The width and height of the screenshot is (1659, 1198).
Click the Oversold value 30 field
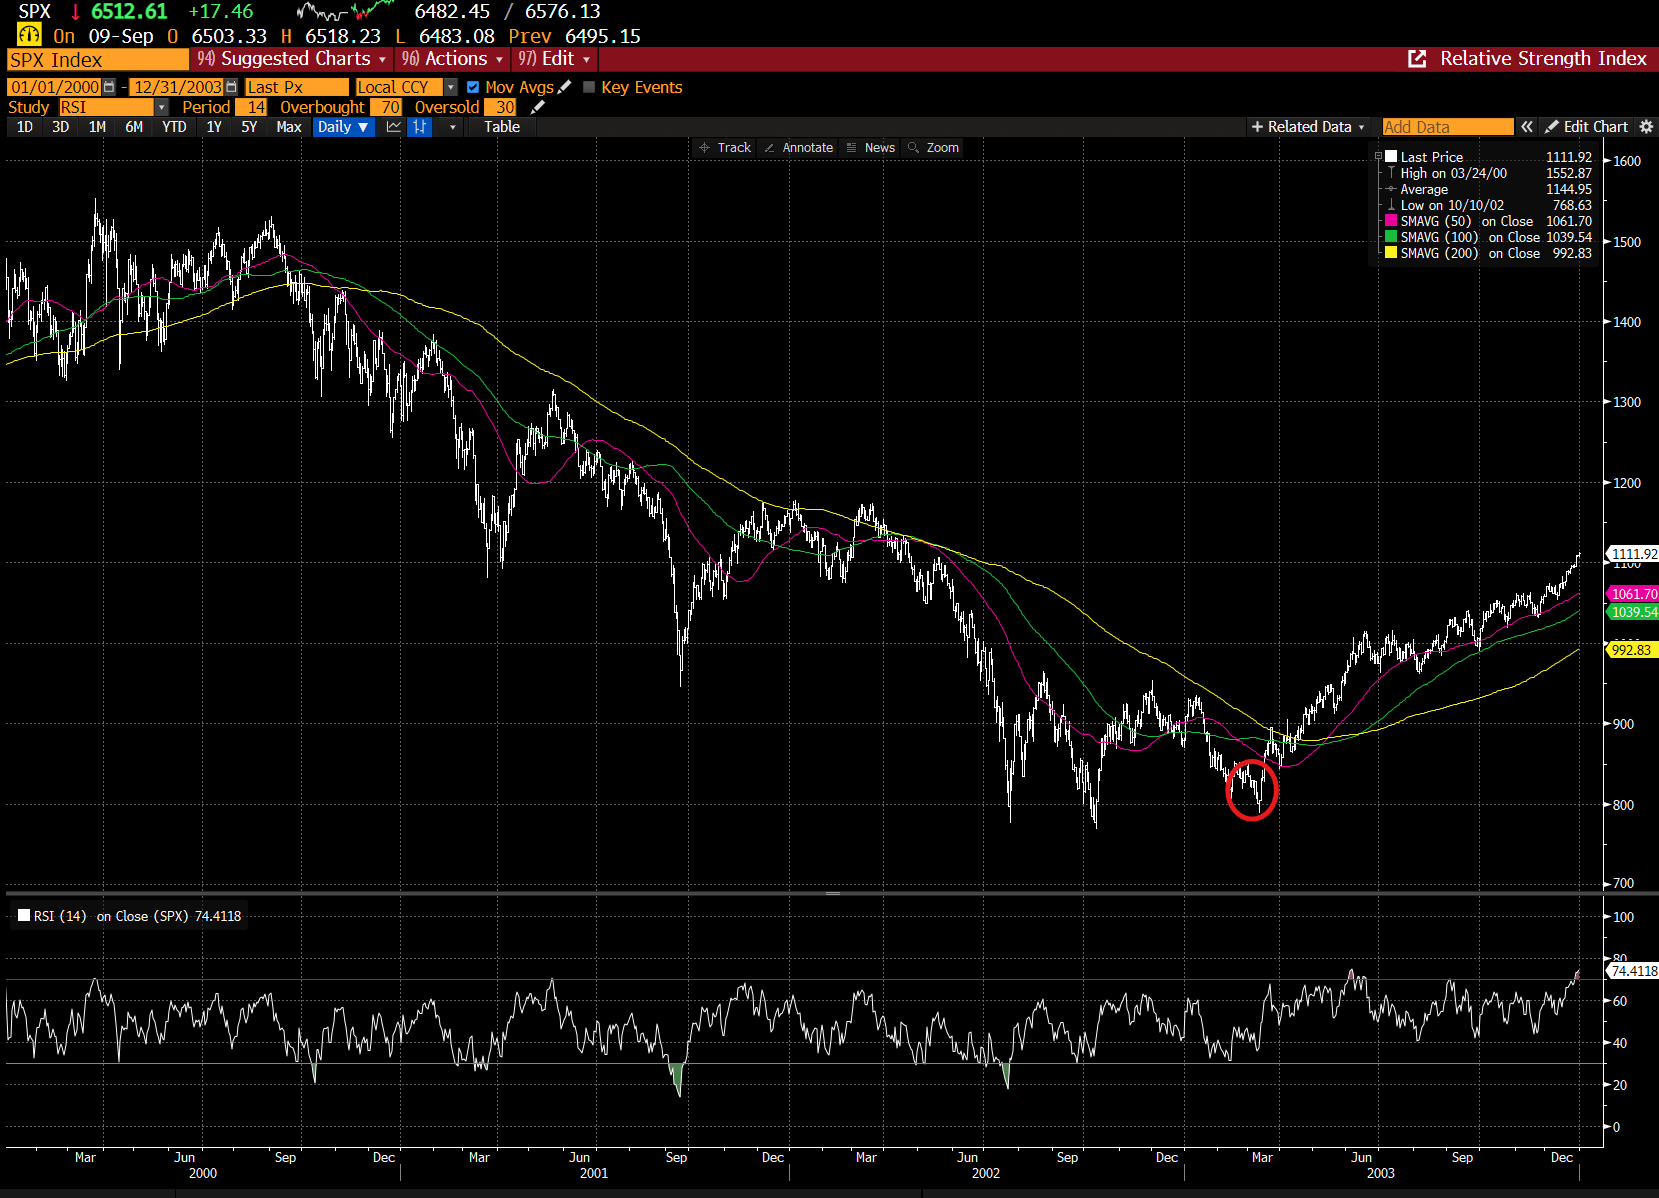tap(500, 107)
